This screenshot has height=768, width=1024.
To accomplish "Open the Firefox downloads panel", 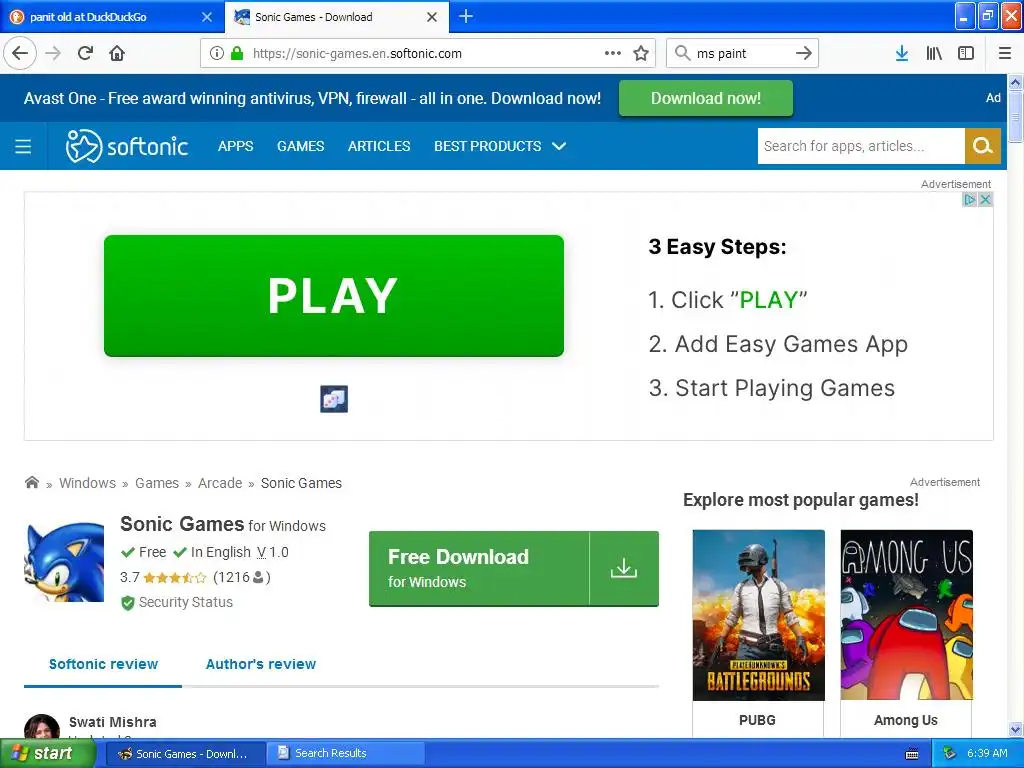I will (902, 53).
